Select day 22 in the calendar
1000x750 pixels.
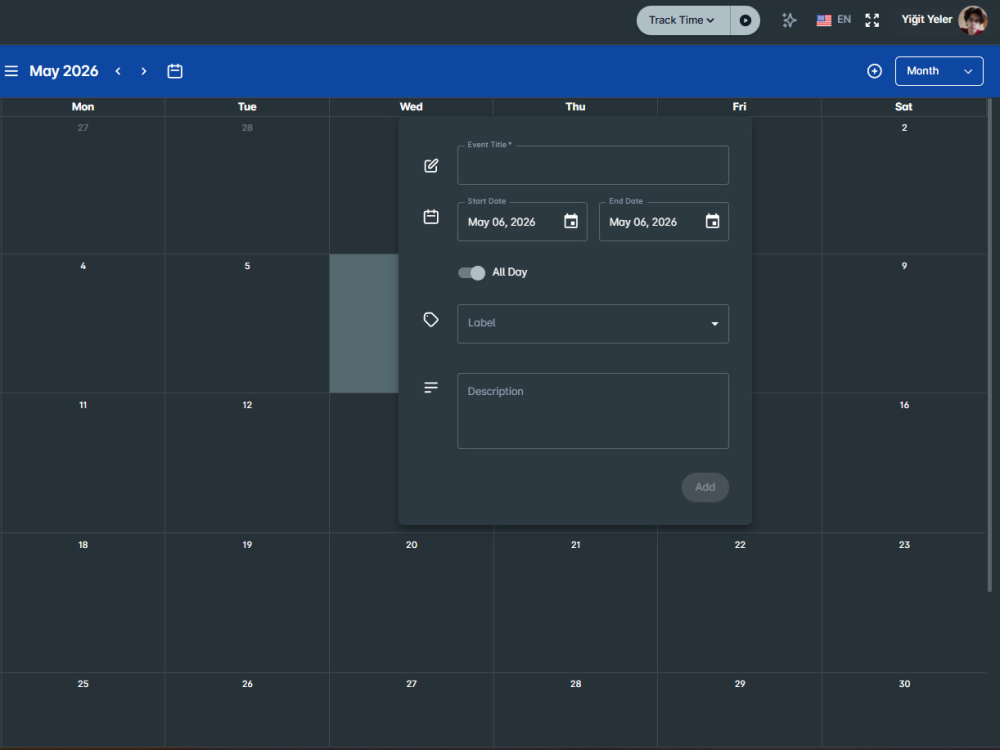(740, 545)
